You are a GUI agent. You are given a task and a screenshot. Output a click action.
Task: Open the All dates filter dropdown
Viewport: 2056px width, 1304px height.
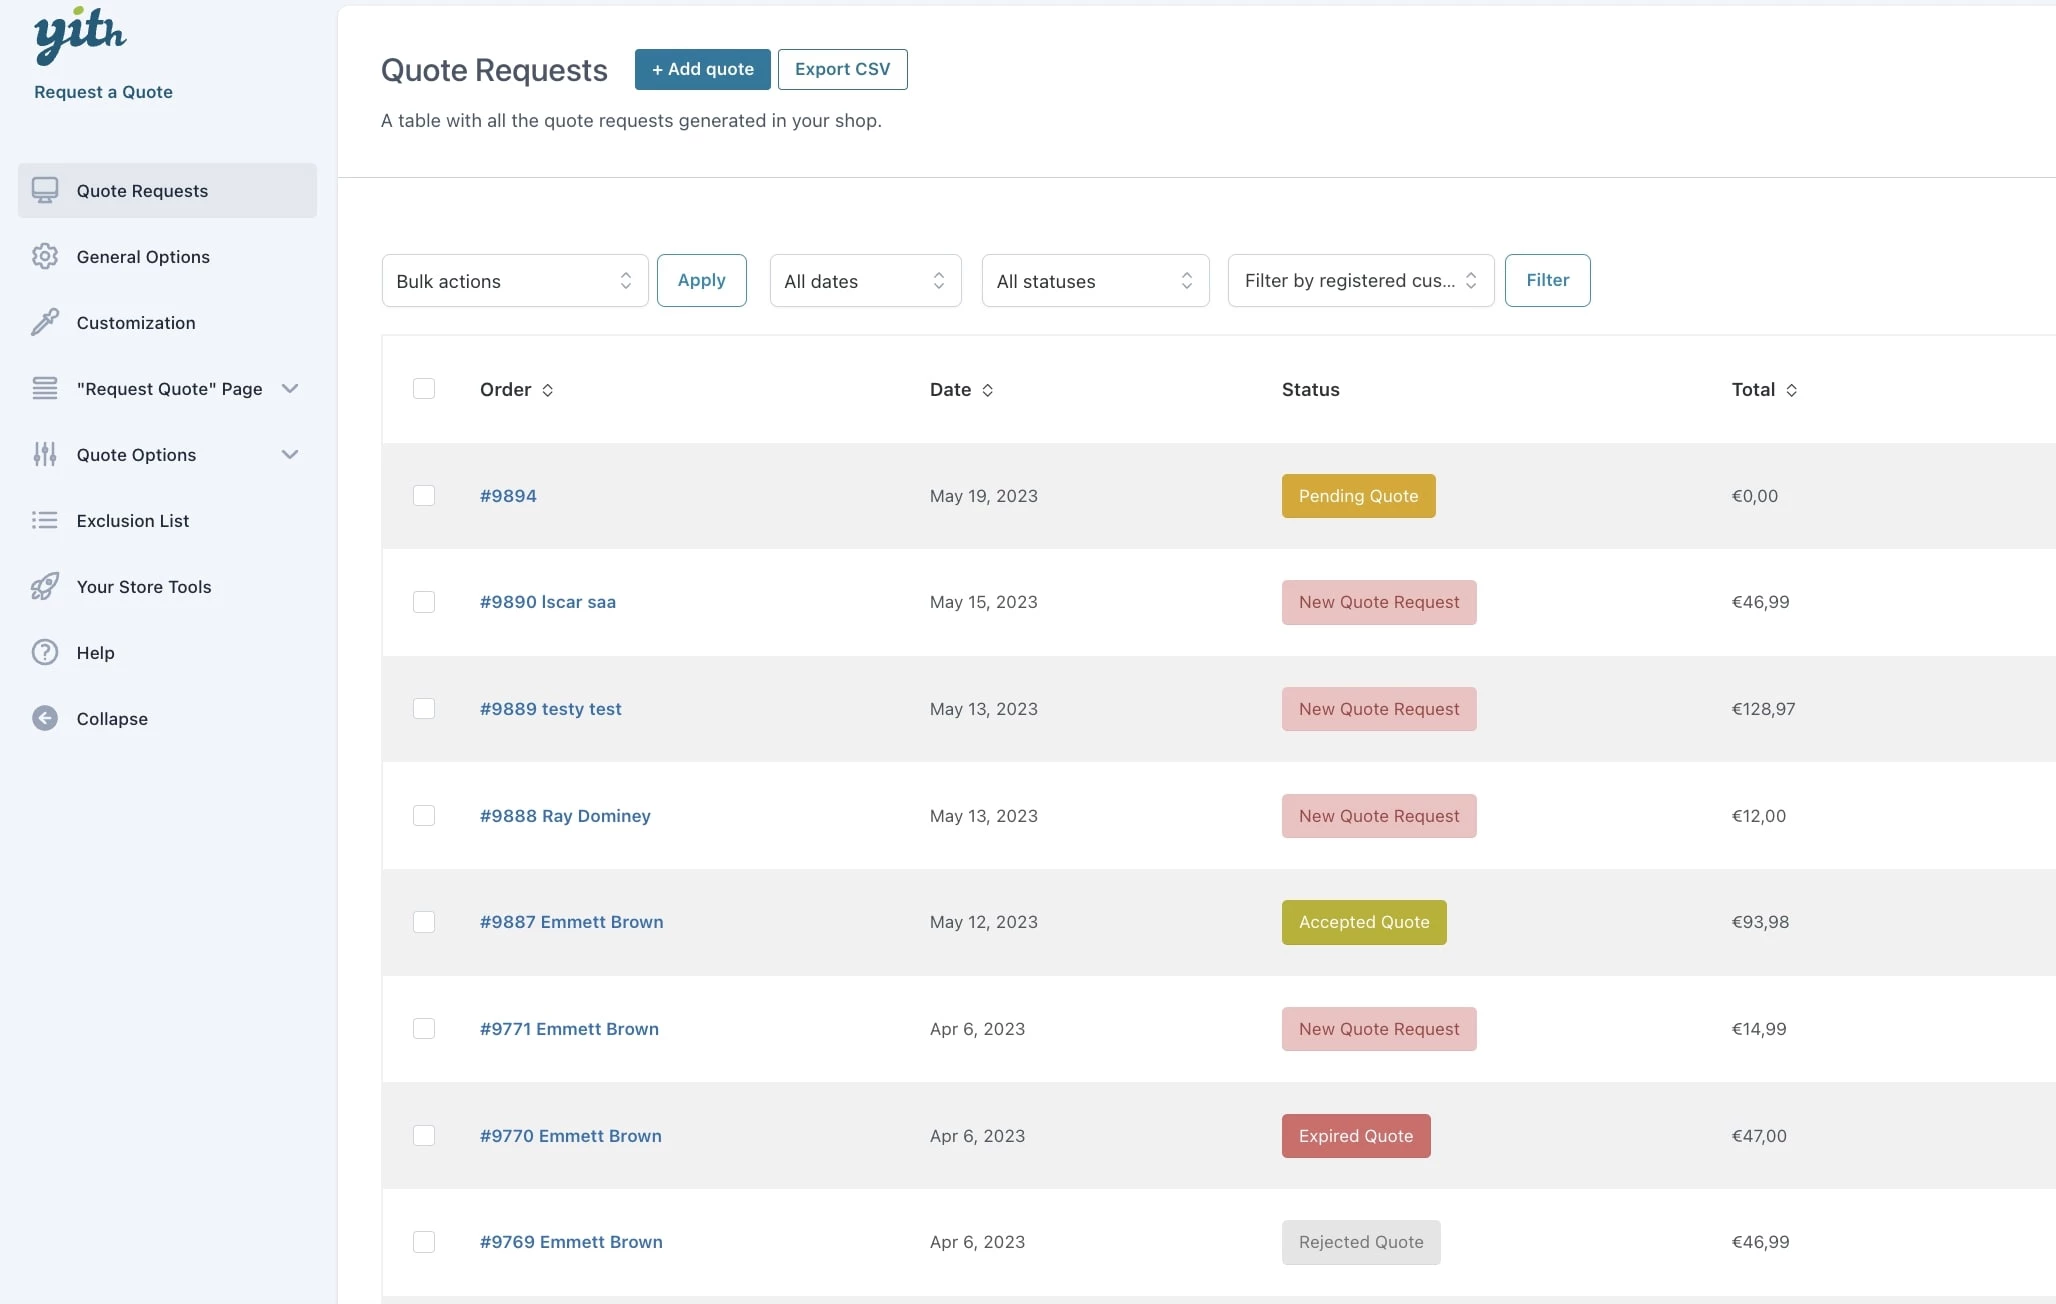[864, 281]
